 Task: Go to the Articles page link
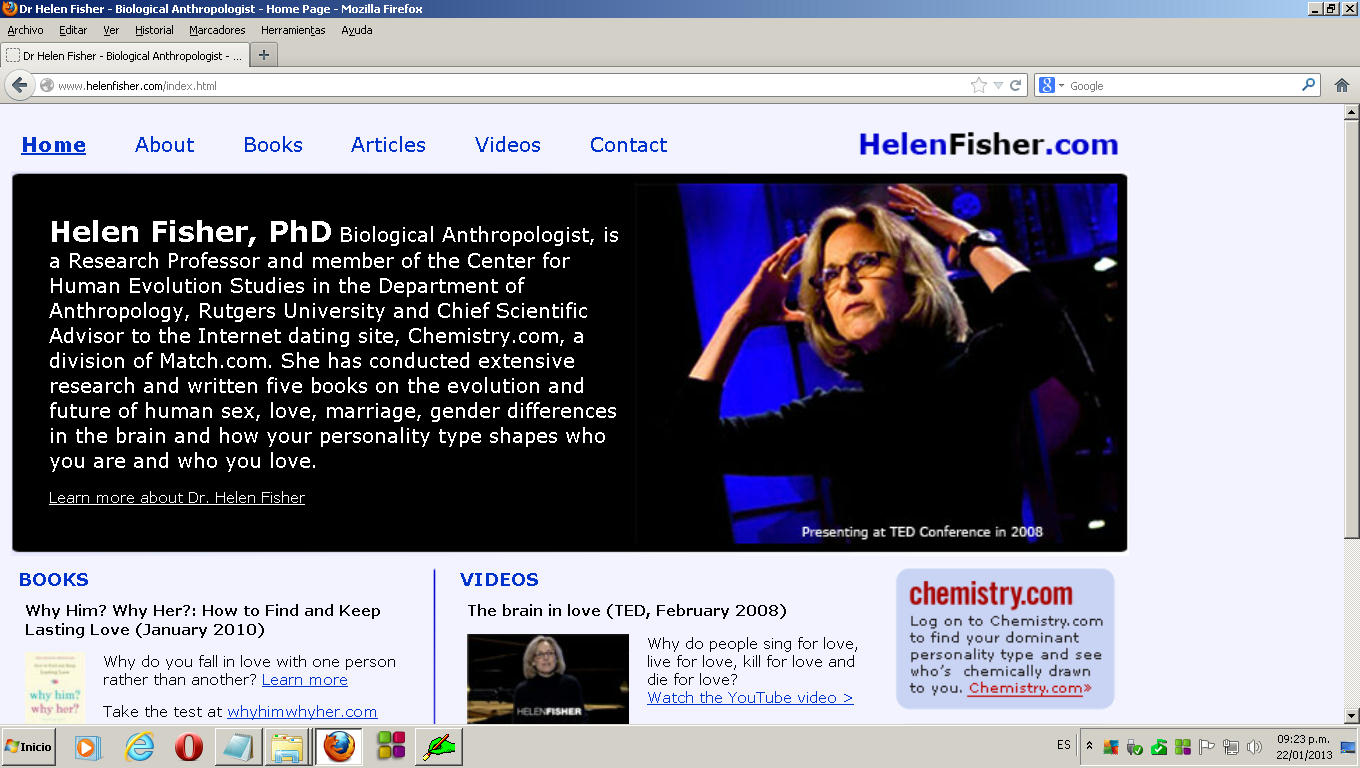point(388,145)
